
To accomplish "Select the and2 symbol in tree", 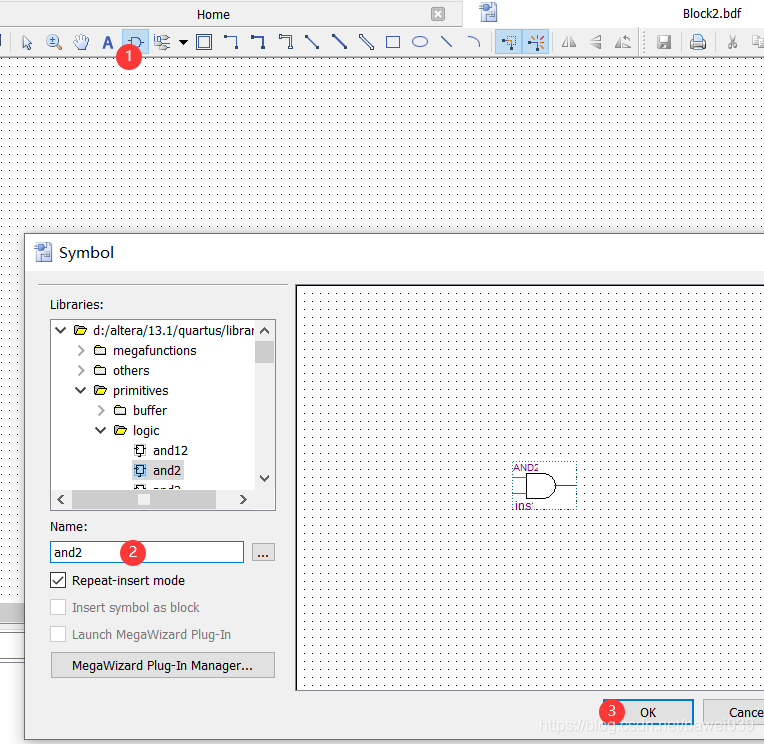I will point(158,470).
